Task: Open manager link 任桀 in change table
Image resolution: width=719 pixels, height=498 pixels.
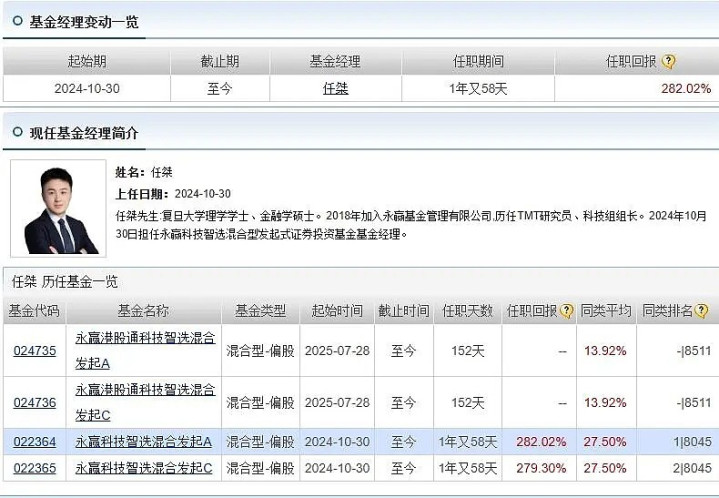Action: 336,89
